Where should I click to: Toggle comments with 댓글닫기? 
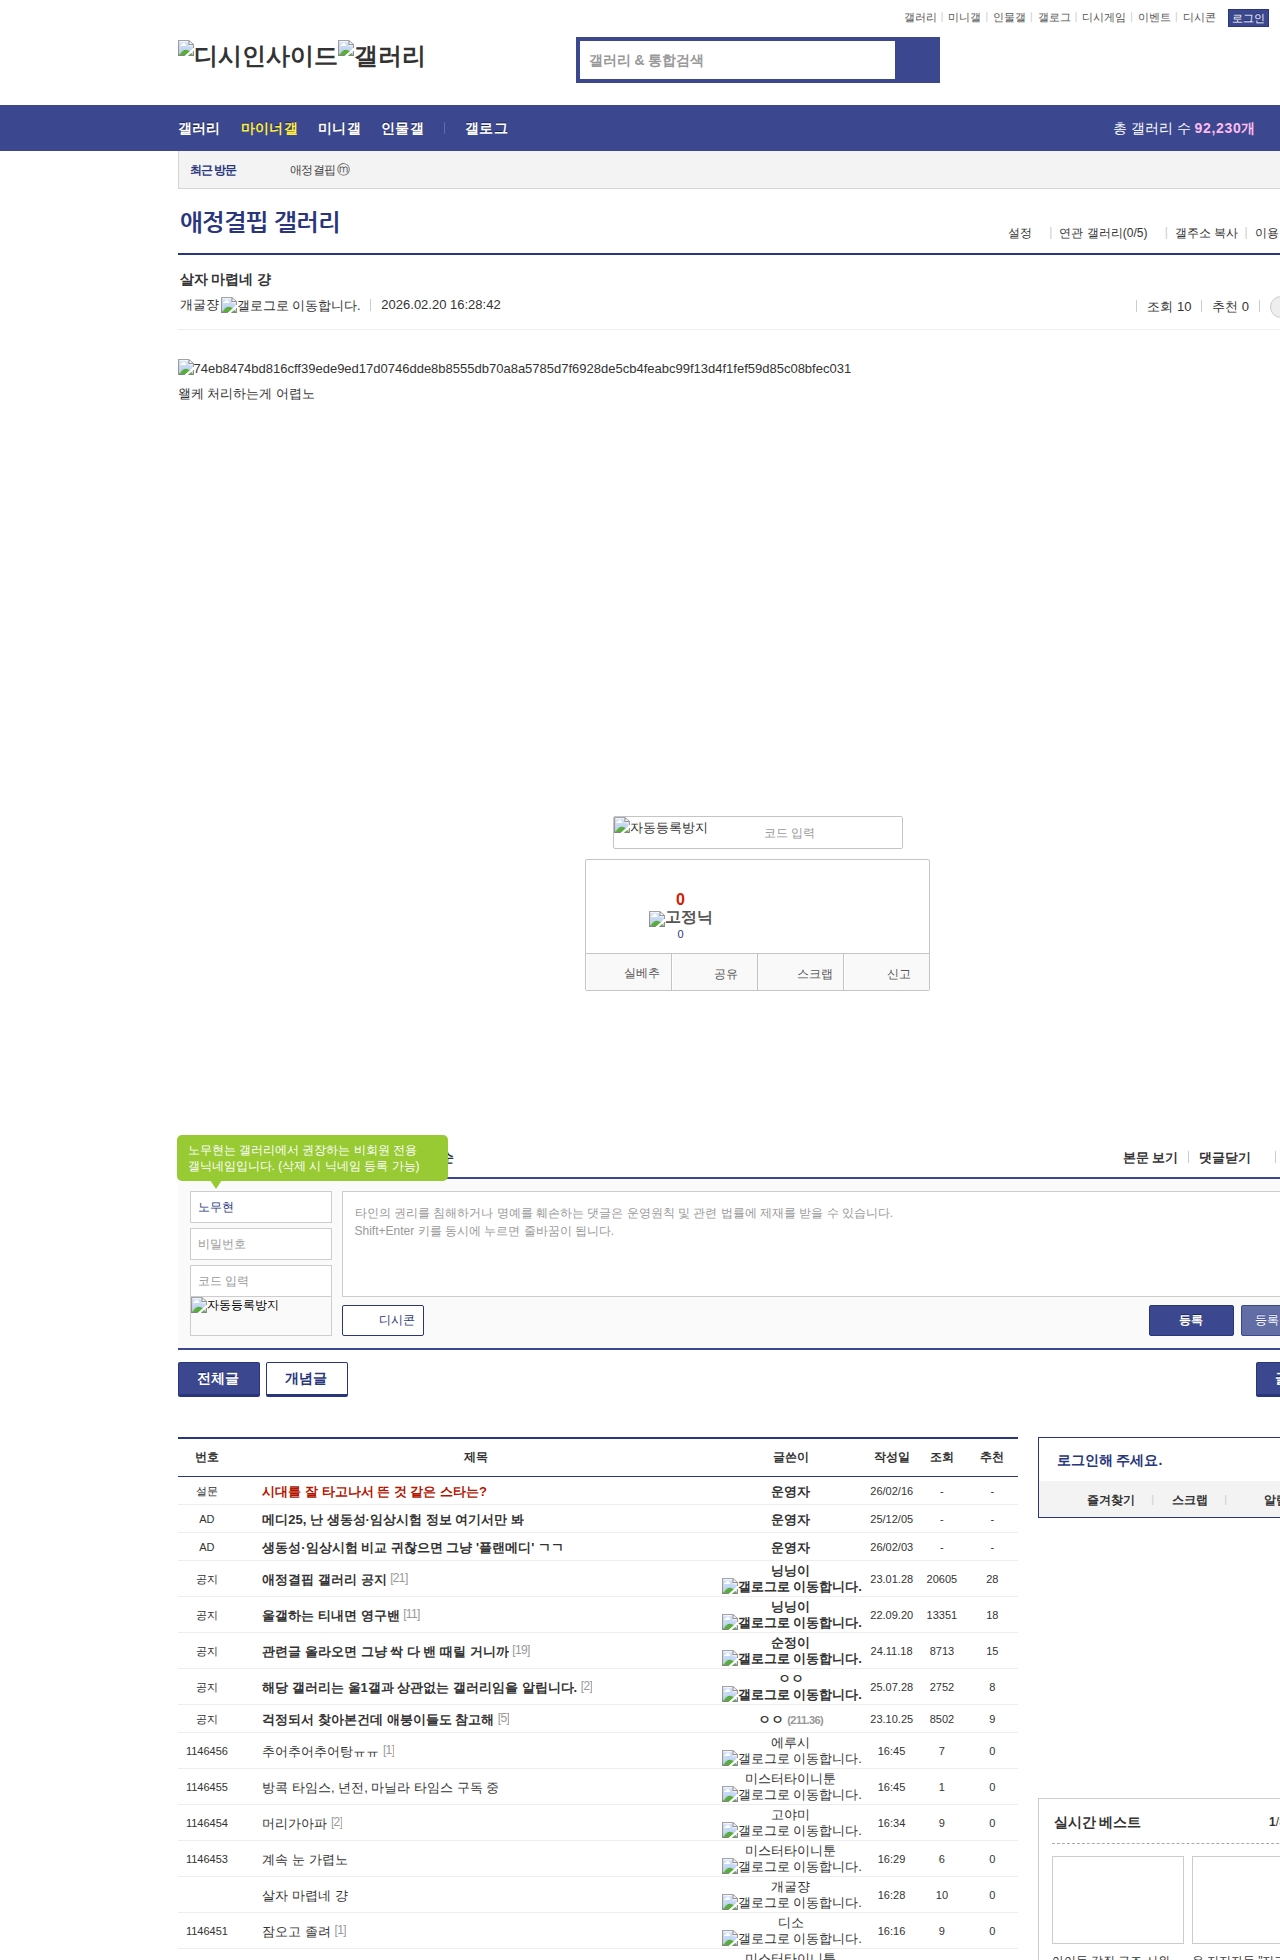[1225, 1158]
